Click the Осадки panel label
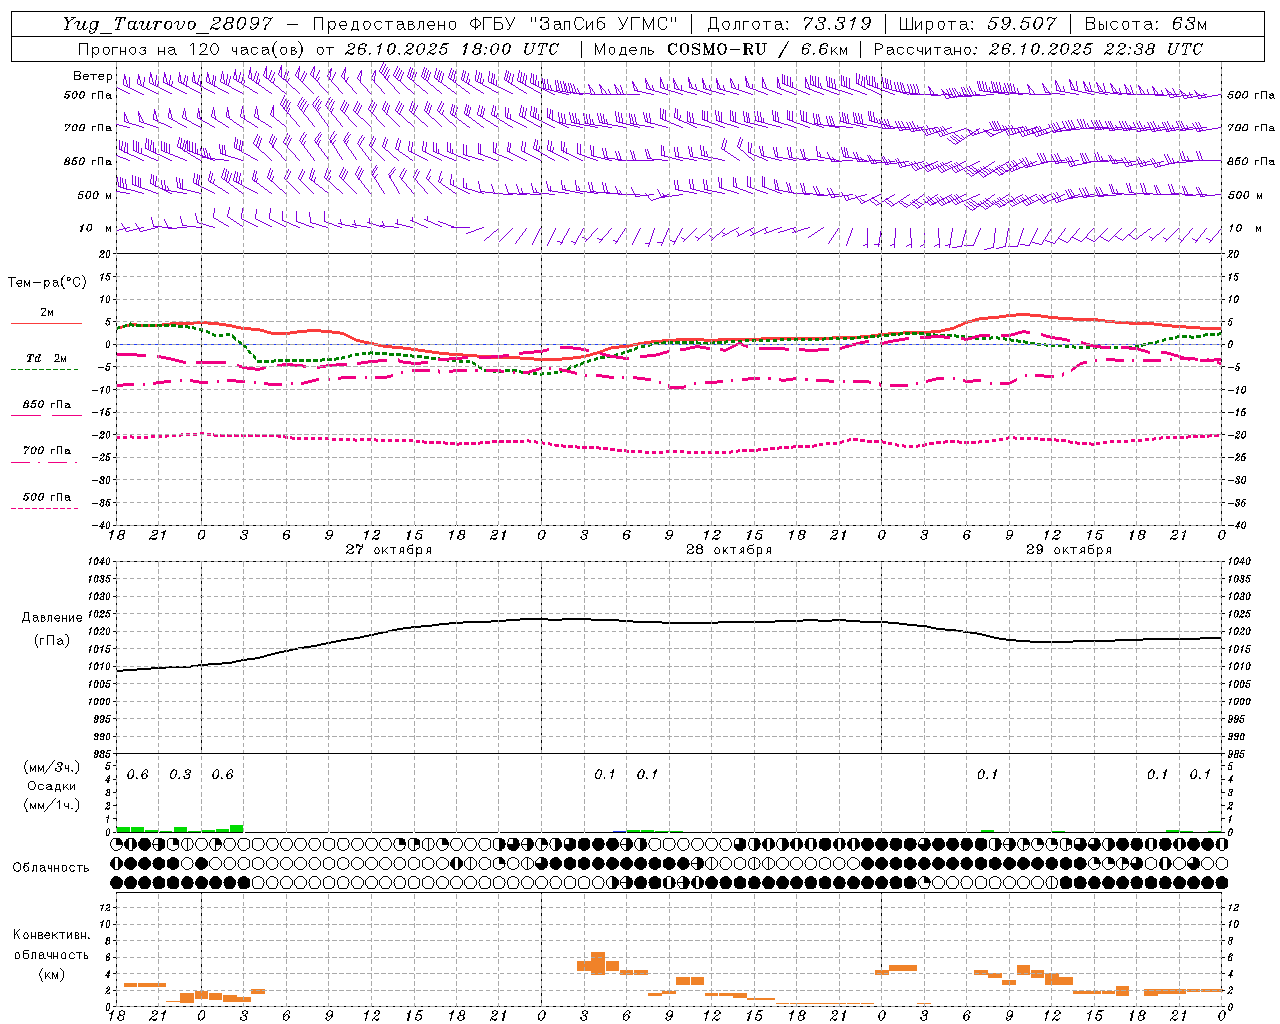Screen dimensions: 1280x1024 point(52,786)
